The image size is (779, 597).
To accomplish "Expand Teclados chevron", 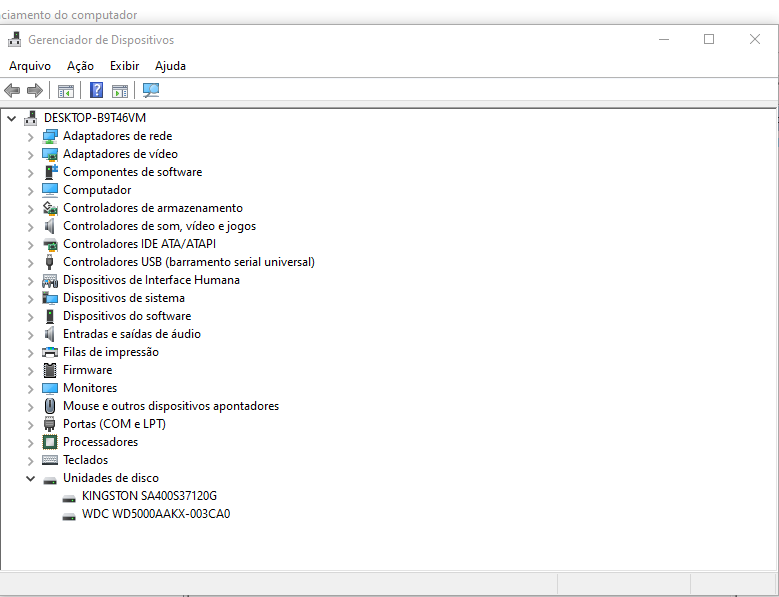I will coord(30,460).
